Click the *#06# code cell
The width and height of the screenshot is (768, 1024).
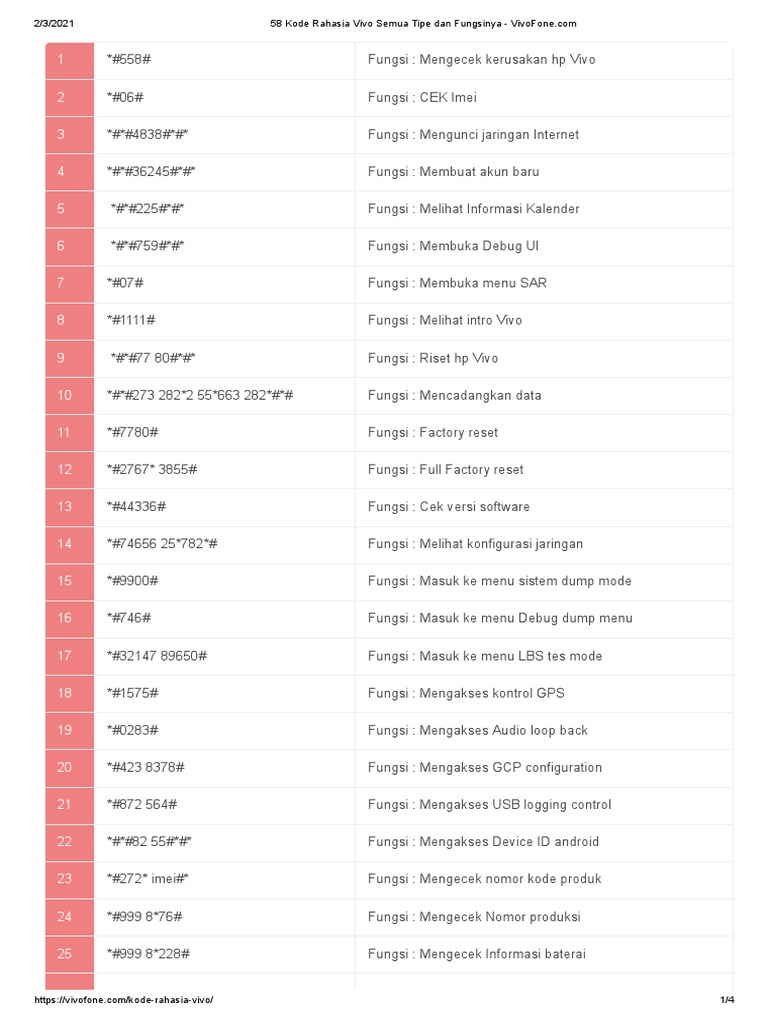pyautogui.click(x=125, y=97)
